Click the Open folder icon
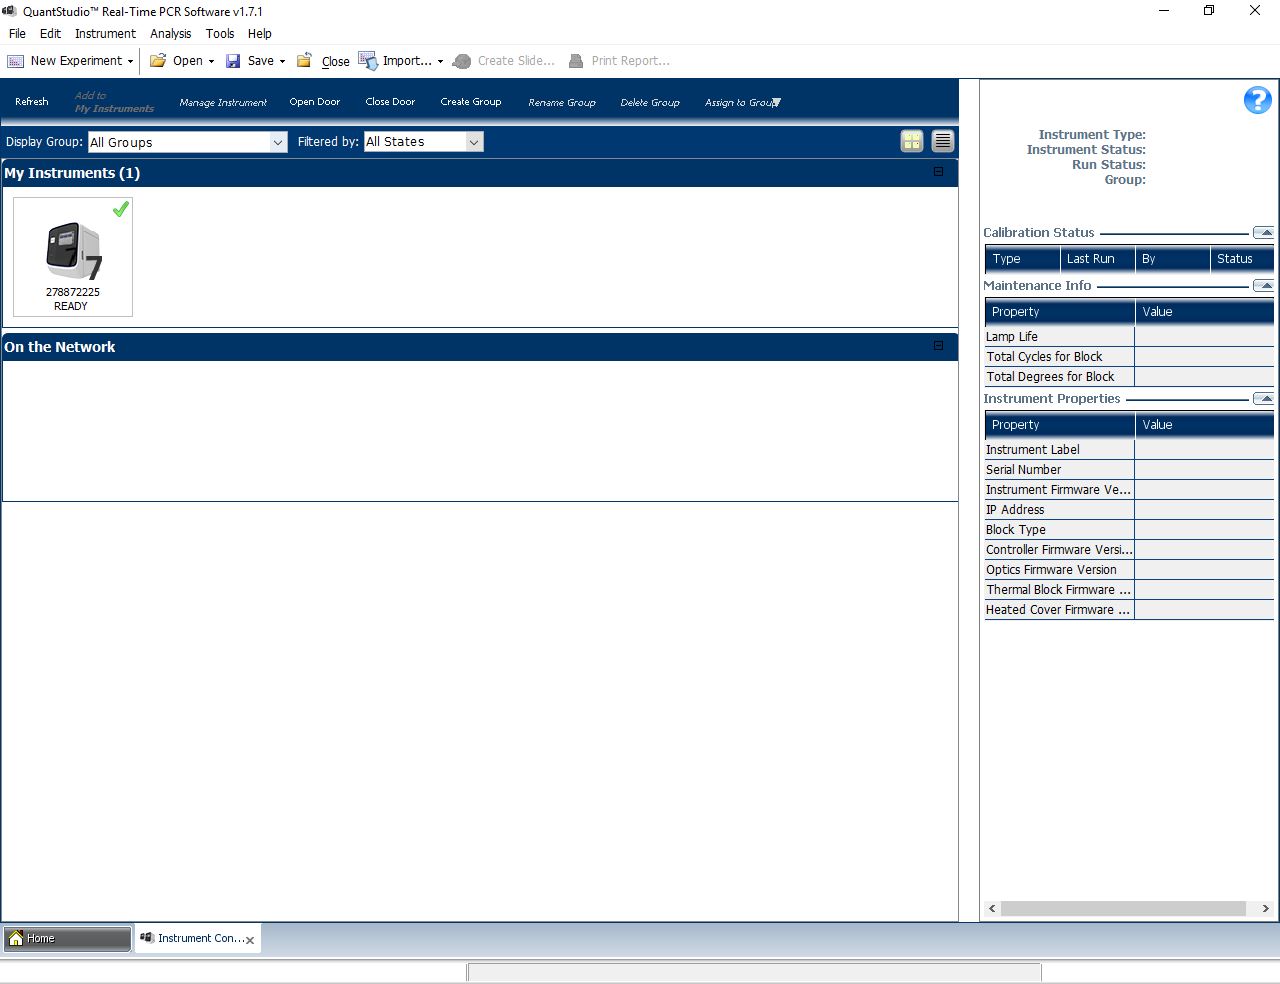Screen dimensions: 1280x984 click(158, 61)
